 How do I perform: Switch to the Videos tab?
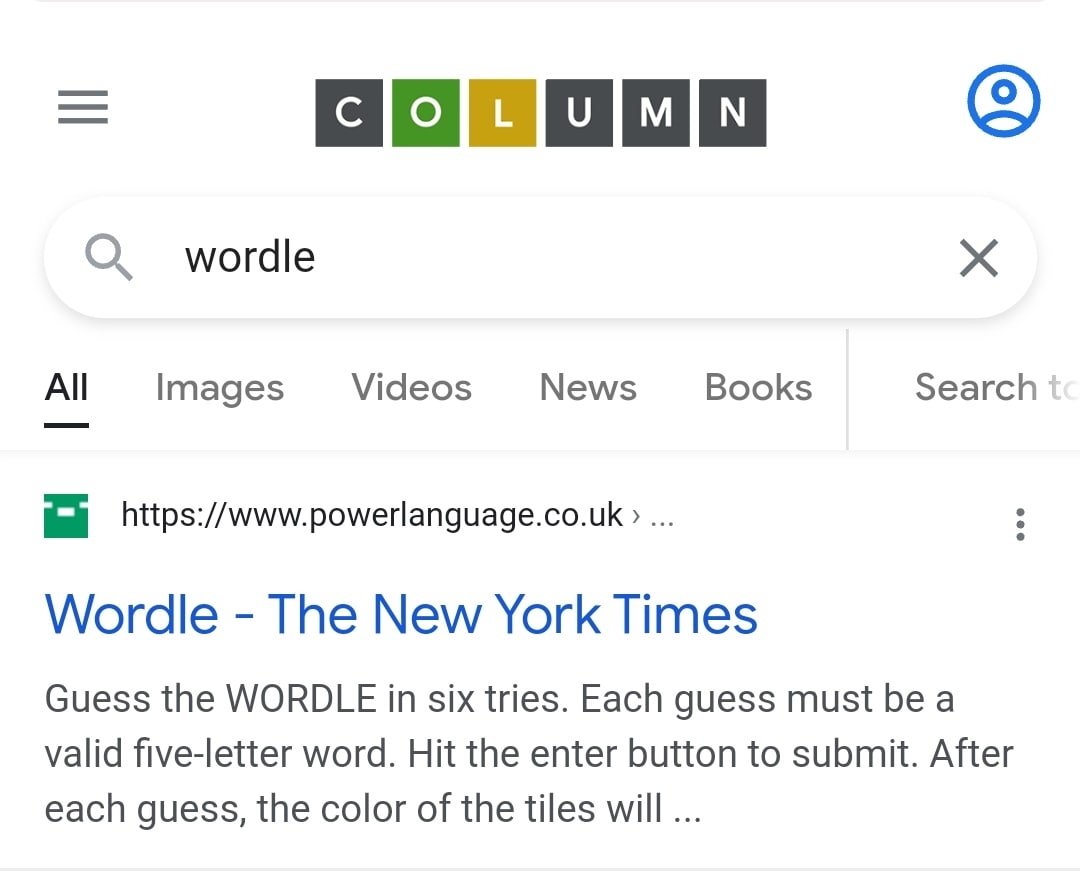(x=411, y=388)
